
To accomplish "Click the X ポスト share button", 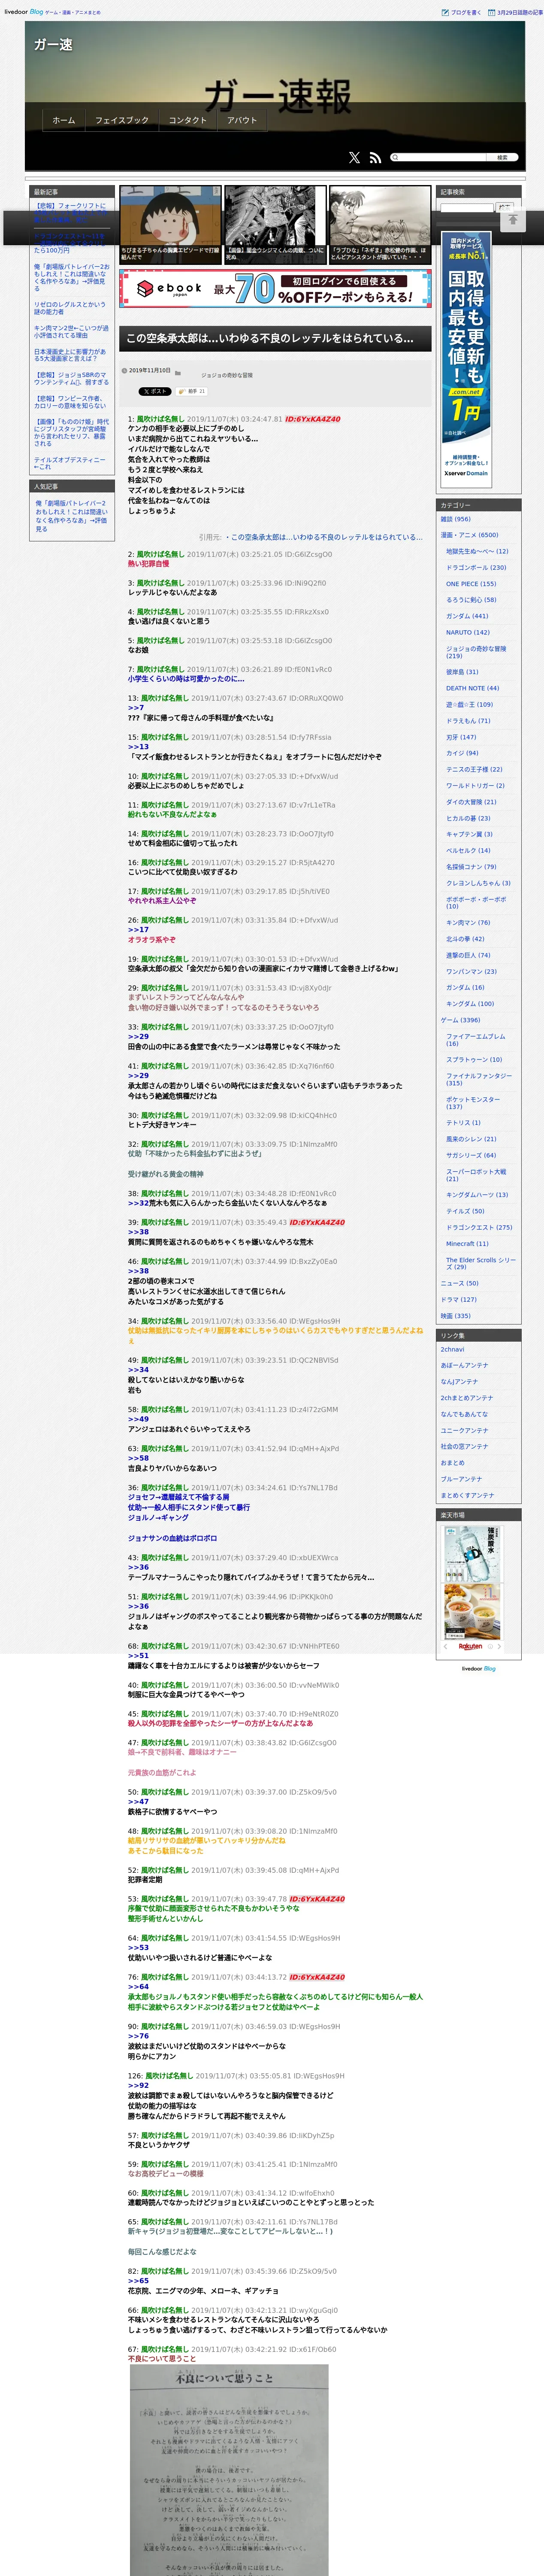I will click(154, 391).
